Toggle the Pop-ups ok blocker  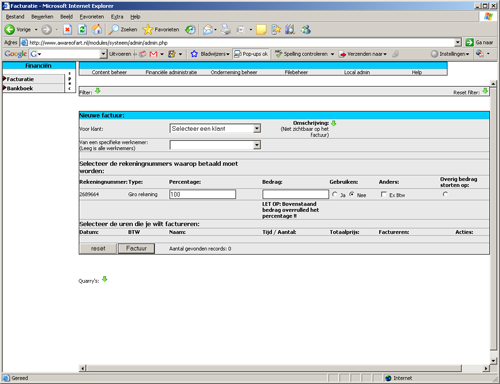[x=251, y=54]
